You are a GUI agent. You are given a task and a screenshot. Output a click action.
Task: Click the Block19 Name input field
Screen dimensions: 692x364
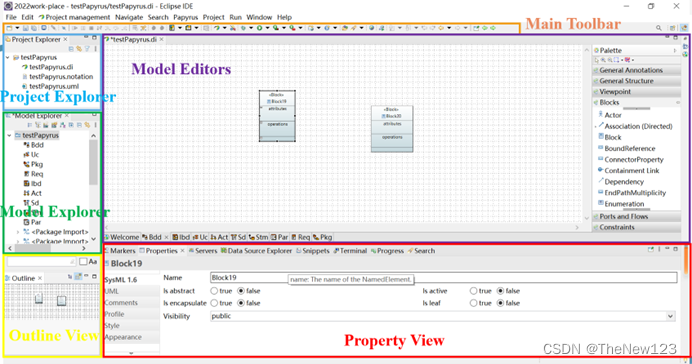444,278
